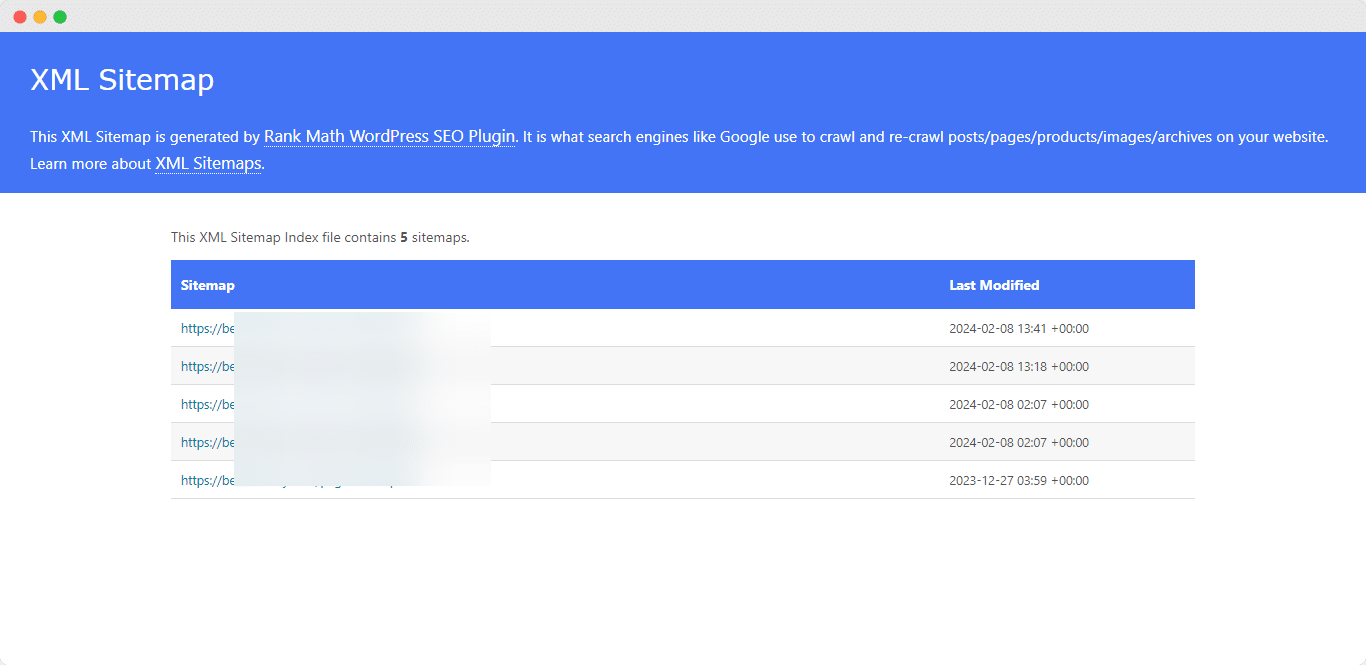Select the 2024-02-08 13:18 timestamp cell

pos(1018,366)
